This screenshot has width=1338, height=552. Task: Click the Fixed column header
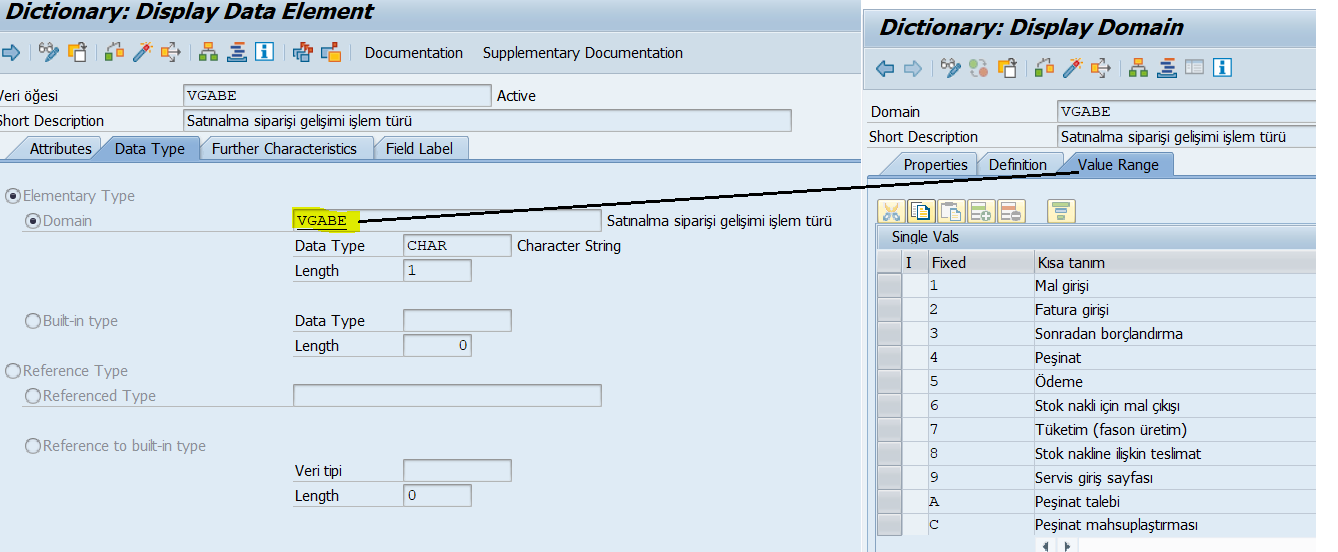point(980,262)
